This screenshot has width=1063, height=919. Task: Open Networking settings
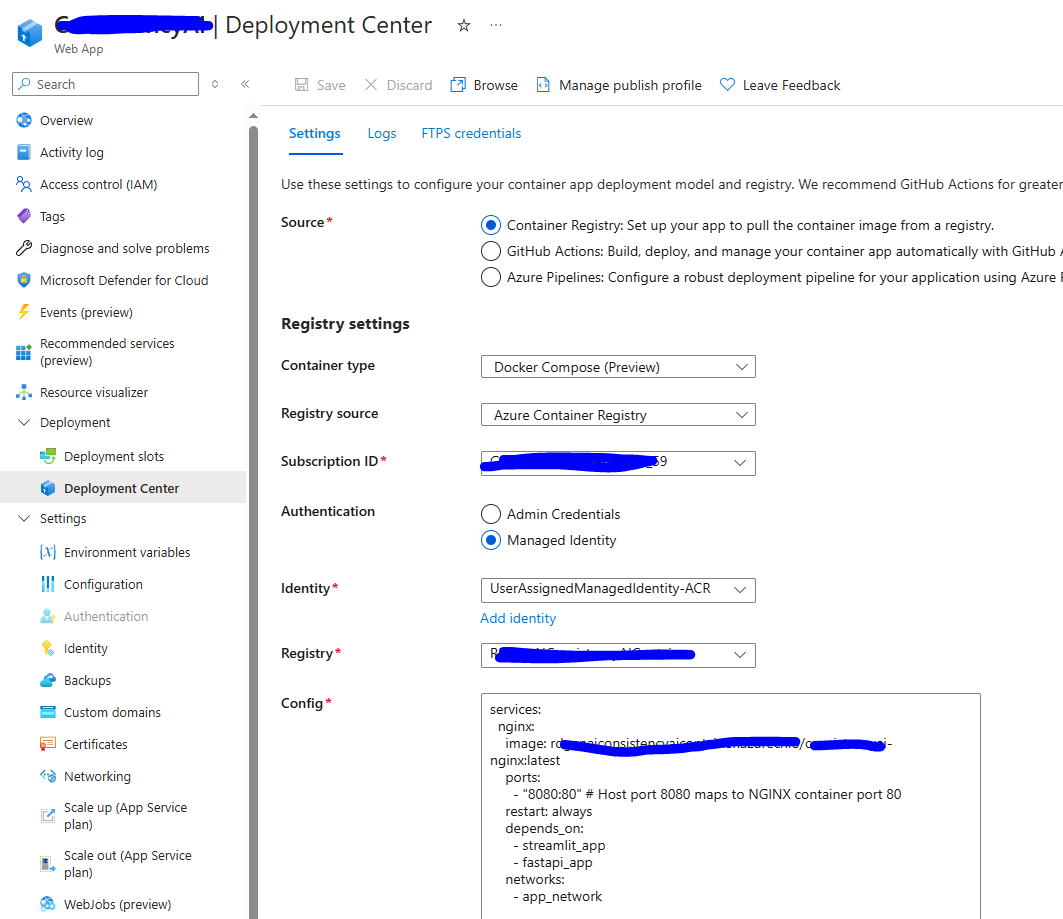pyautogui.click(x=96, y=775)
